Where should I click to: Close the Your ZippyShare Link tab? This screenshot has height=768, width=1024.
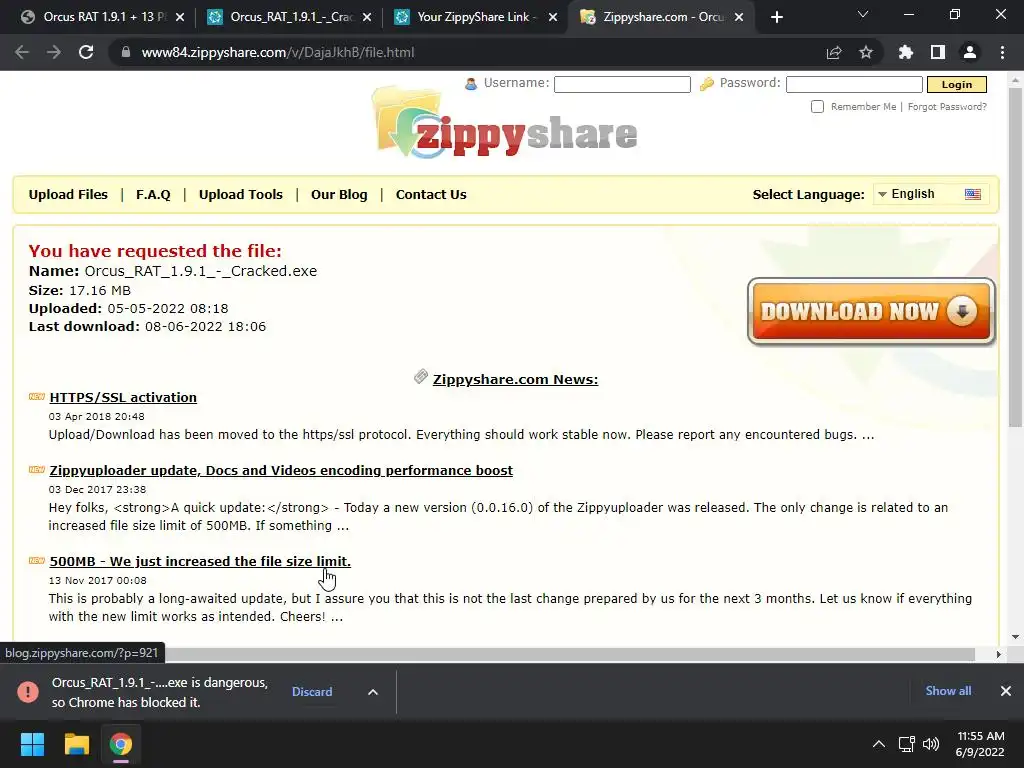(x=553, y=17)
